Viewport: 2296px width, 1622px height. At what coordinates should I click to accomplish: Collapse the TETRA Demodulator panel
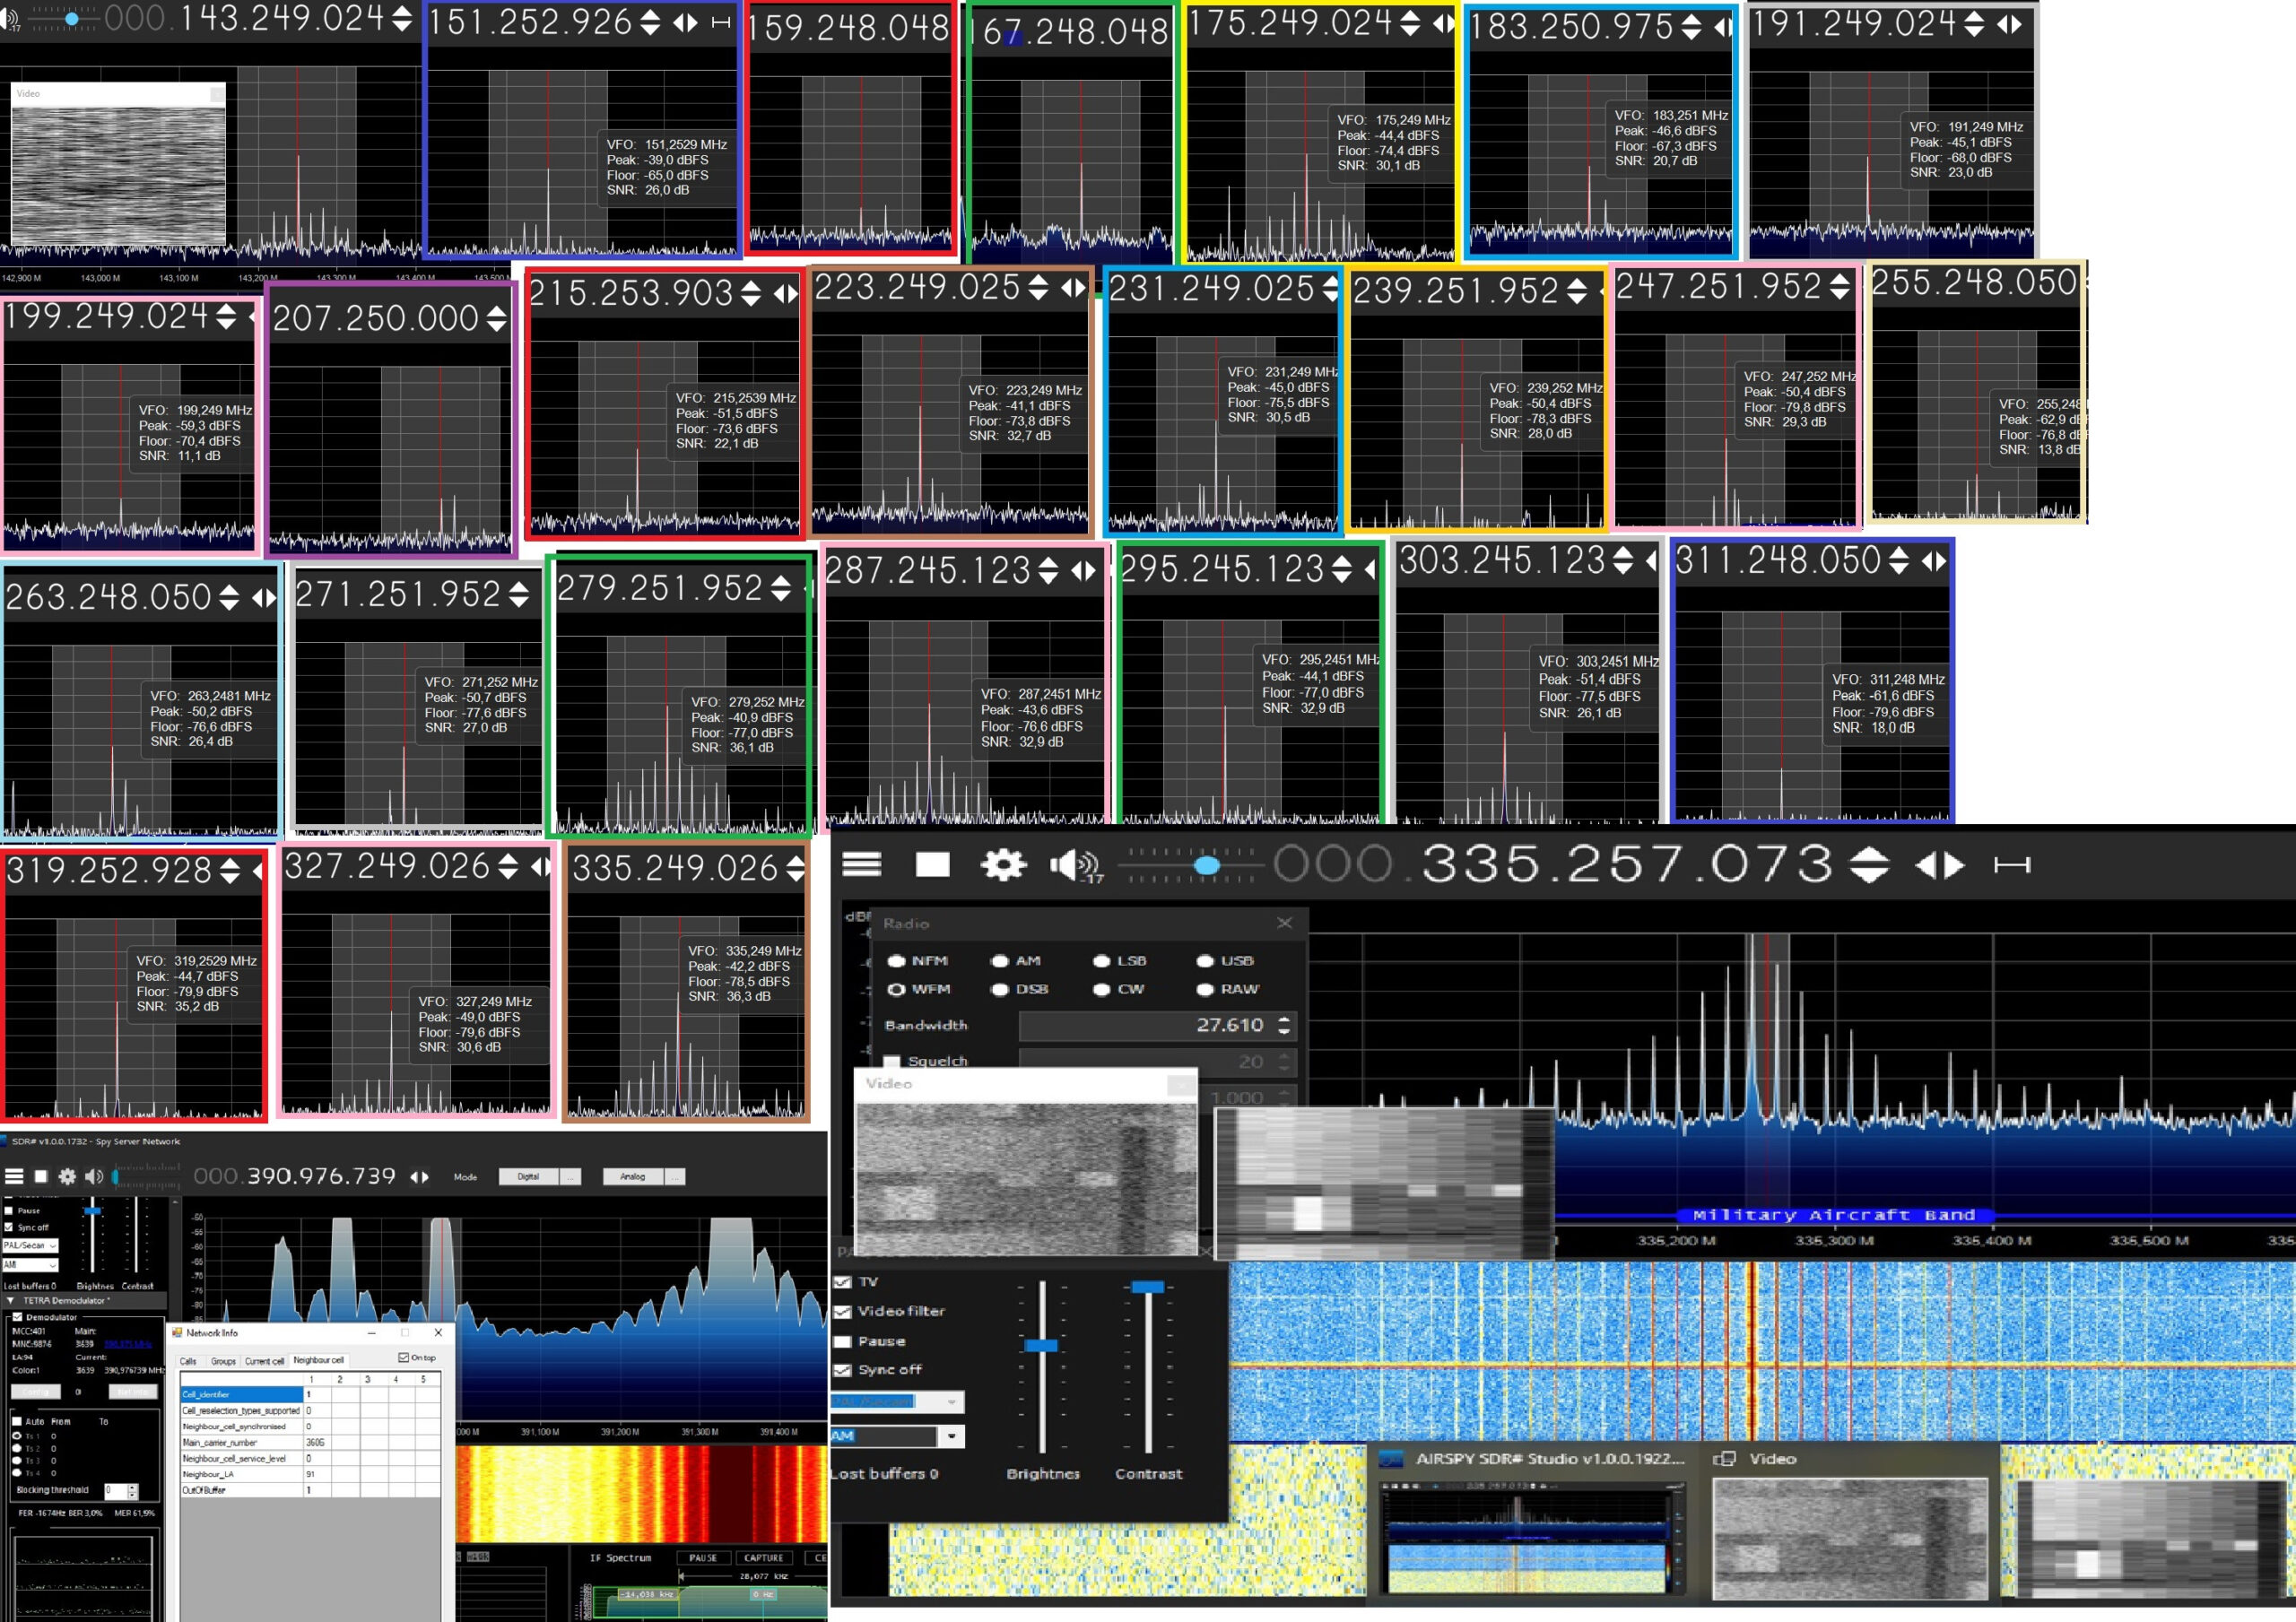click(x=10, y=1301)
